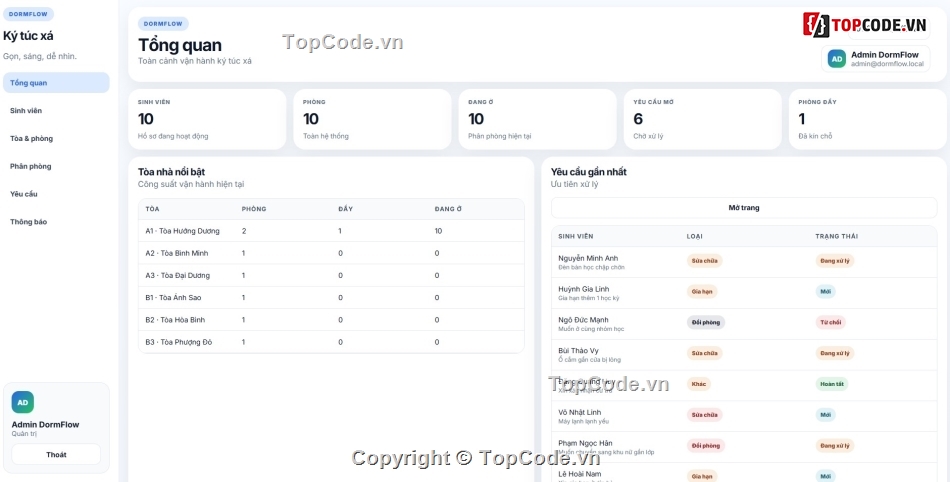Click the Đổi phòng badge for Ngô Đức Mạnh
The width and height of the screenshot is (950, 482).
point(706,322)
